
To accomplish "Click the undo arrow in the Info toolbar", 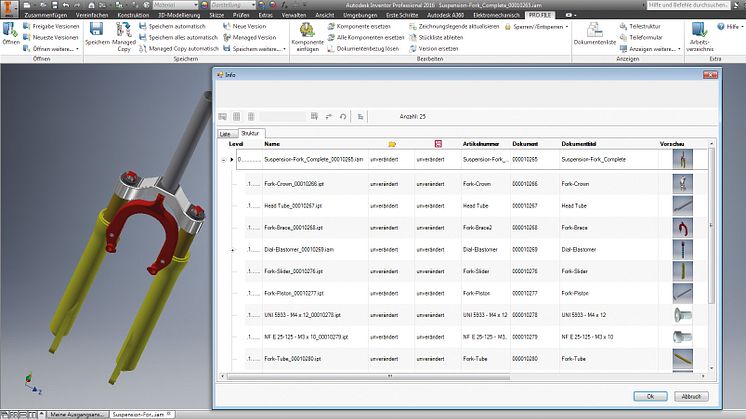I will pyautogui.click(x=343, y=117).
